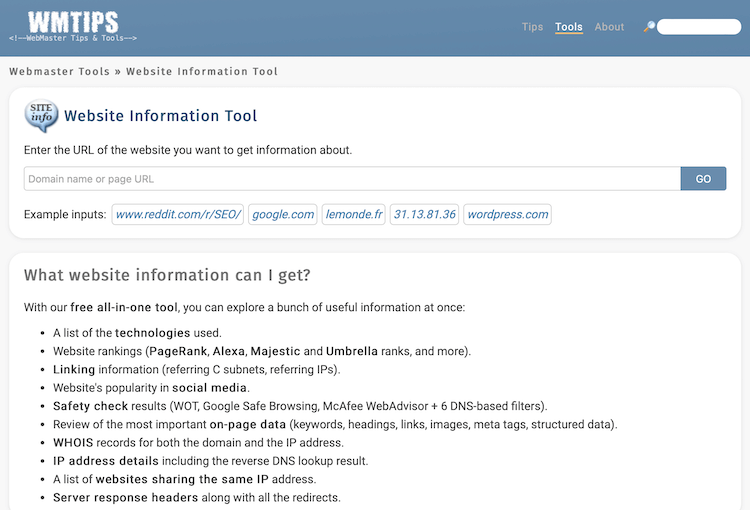The width and height of the screenshot is (750, 510).
Task: Open Webmaster Tools in the breadcrumb
Action: coord(59,72)
